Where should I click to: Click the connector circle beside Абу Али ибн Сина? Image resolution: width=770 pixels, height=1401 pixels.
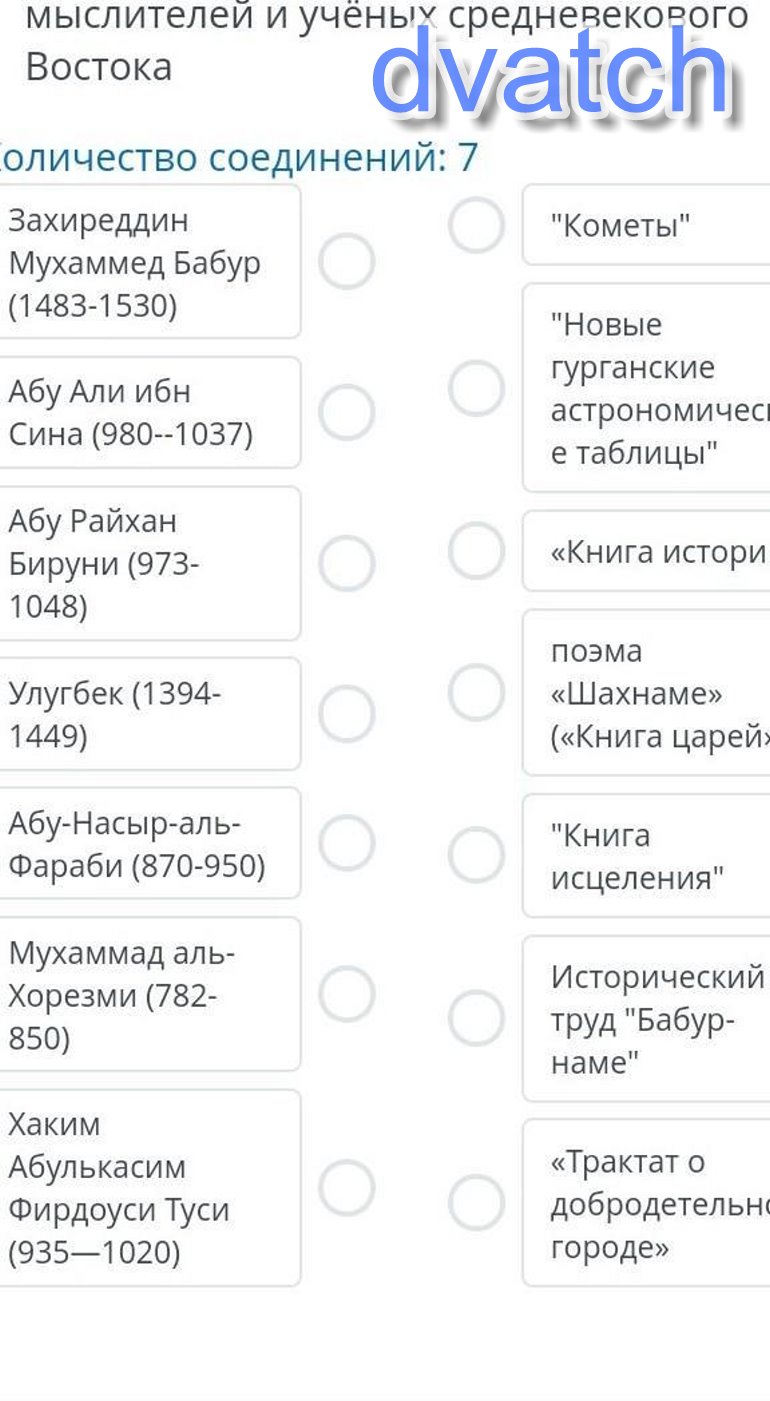pos(346,412)
